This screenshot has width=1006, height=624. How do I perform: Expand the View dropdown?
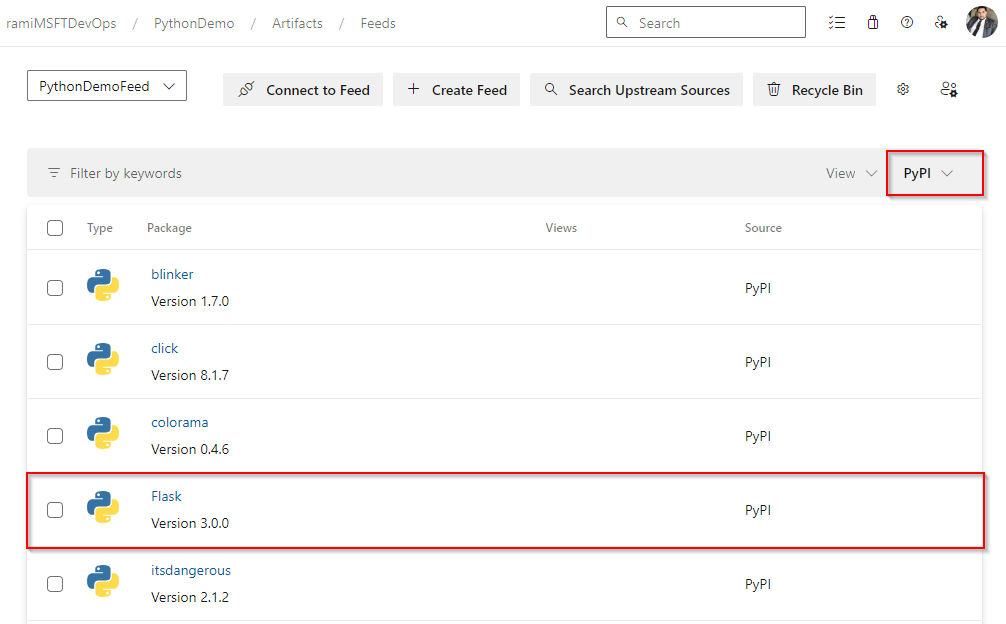[x=849, y=172]
